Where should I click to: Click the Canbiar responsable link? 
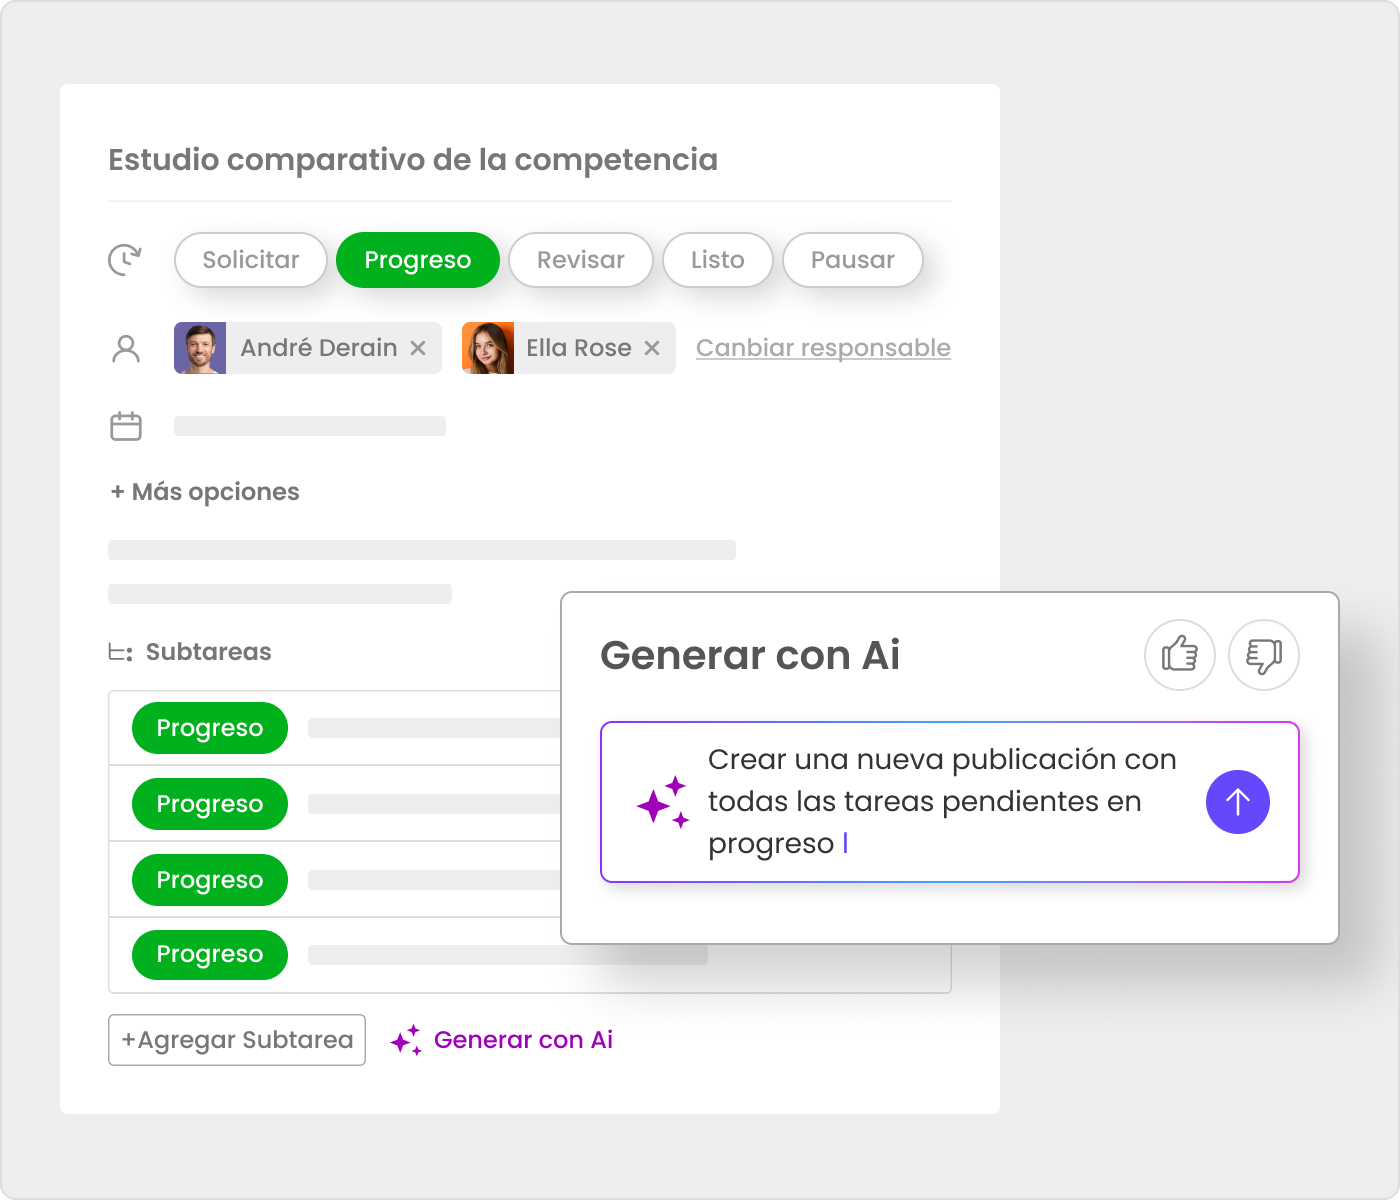pyautogui.click(x=823, y=348)
